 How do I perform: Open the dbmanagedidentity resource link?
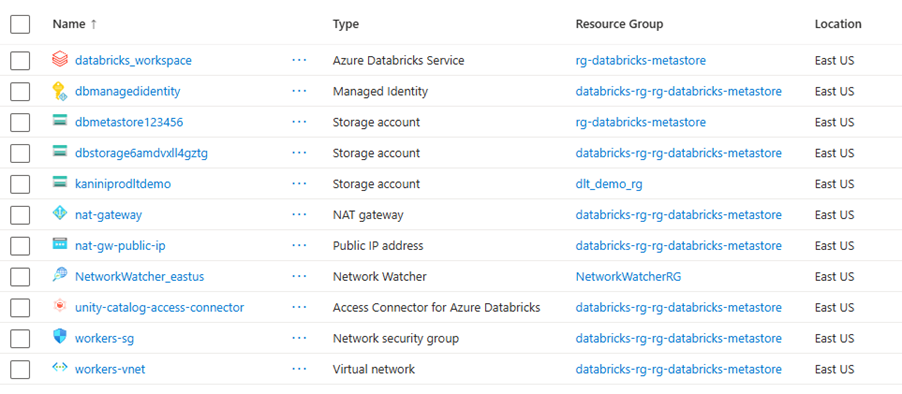(128, 91)
